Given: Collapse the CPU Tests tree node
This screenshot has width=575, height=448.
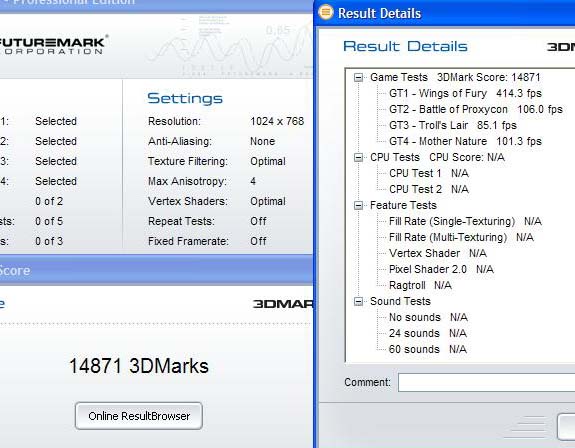Looking at the screenshot, I should [x=358, y=157].
